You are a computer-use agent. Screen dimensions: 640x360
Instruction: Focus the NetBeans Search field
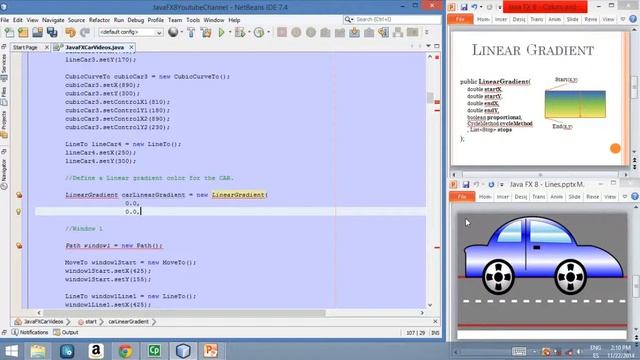[x=392, y=19]
